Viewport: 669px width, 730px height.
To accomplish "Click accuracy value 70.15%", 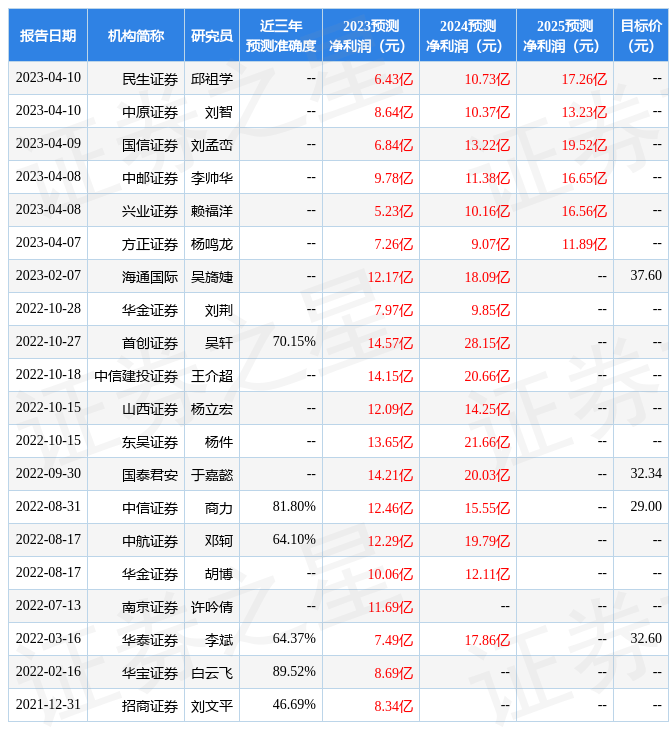I will coord(294,341).
